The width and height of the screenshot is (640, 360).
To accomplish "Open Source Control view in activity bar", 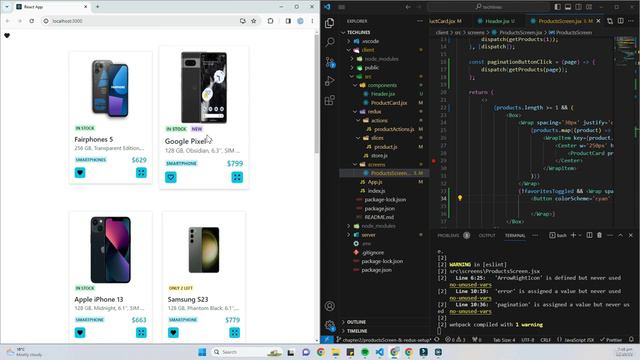I will 330,62.
